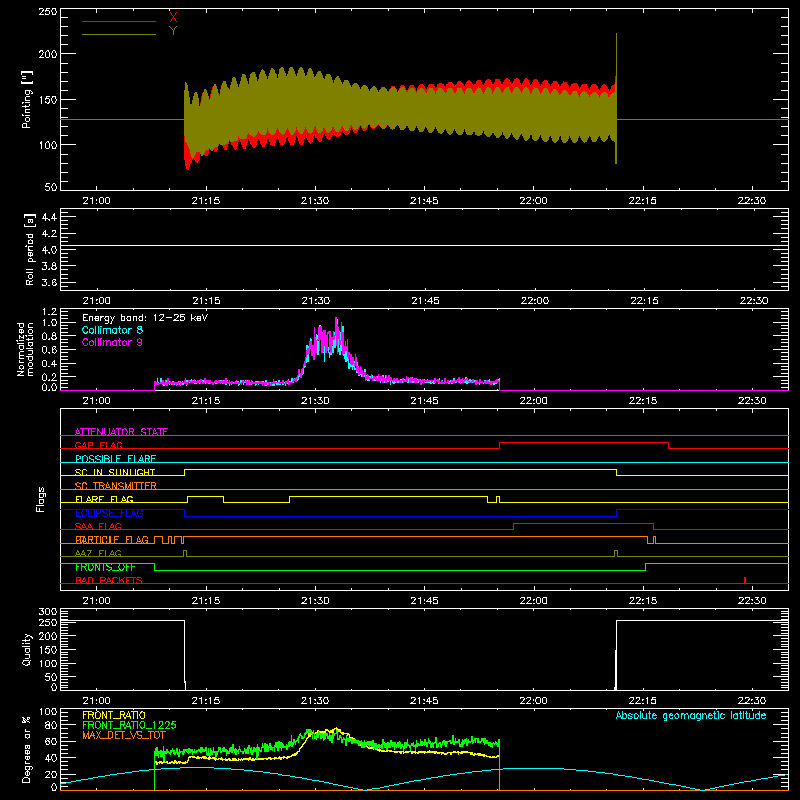Click 'Absolute geomagnetic latitude' cyan label
Viewport: 800px width, 800px height.
(x=691, y=715)
